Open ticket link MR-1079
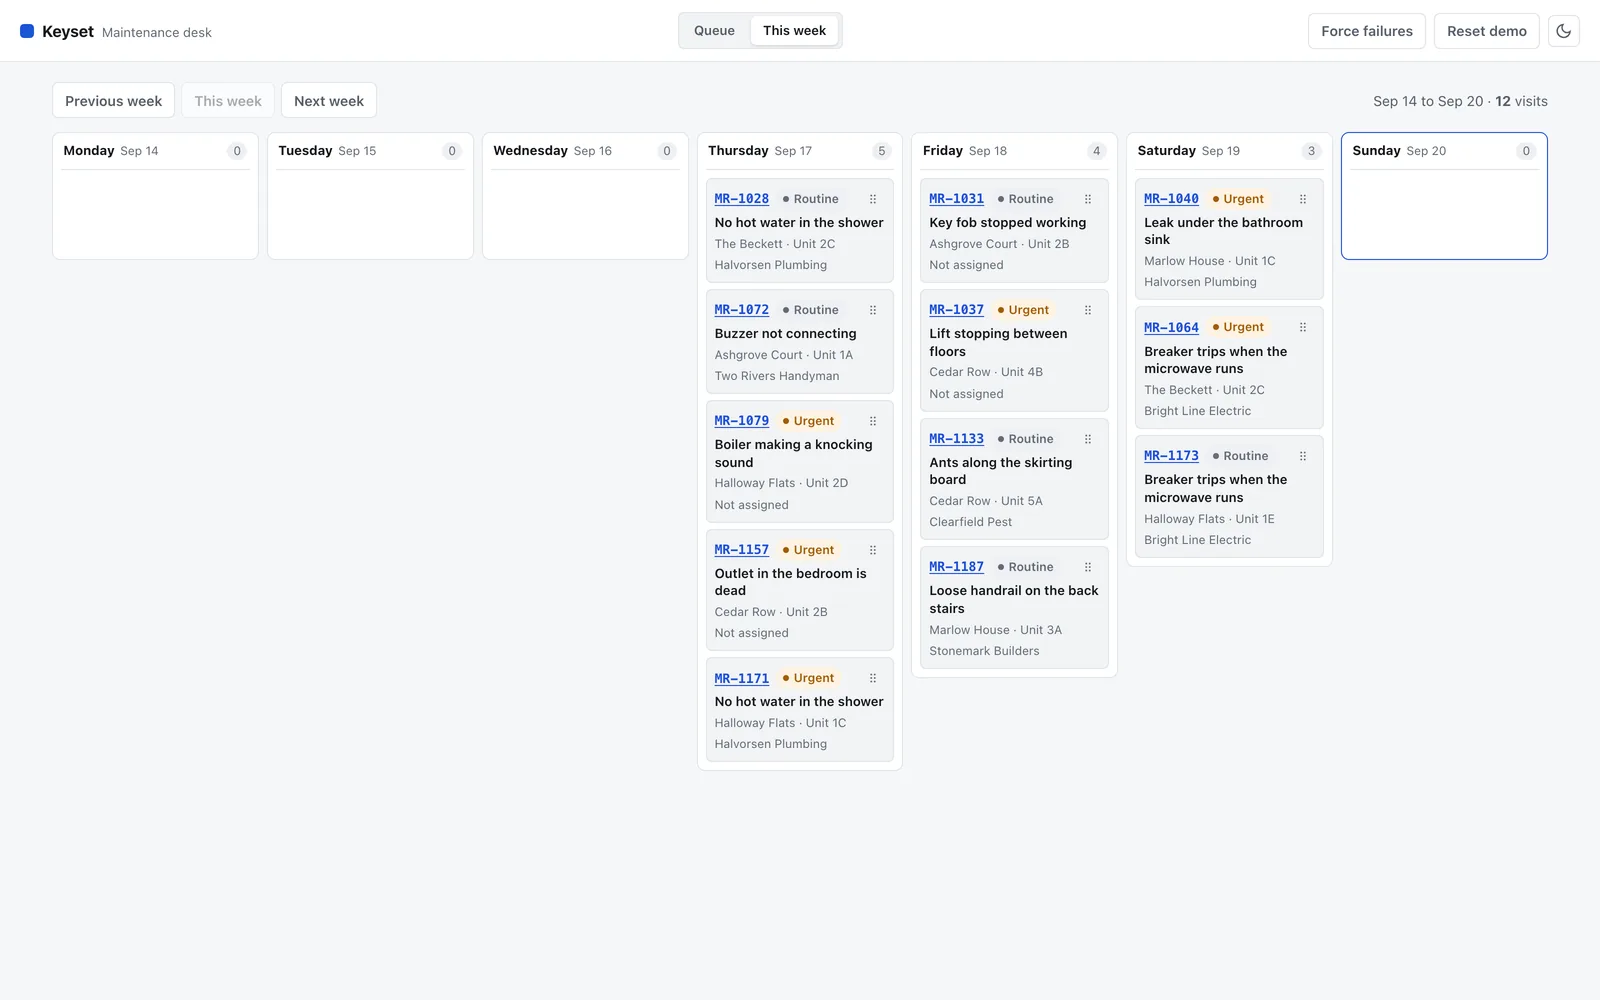 (742, 421)
